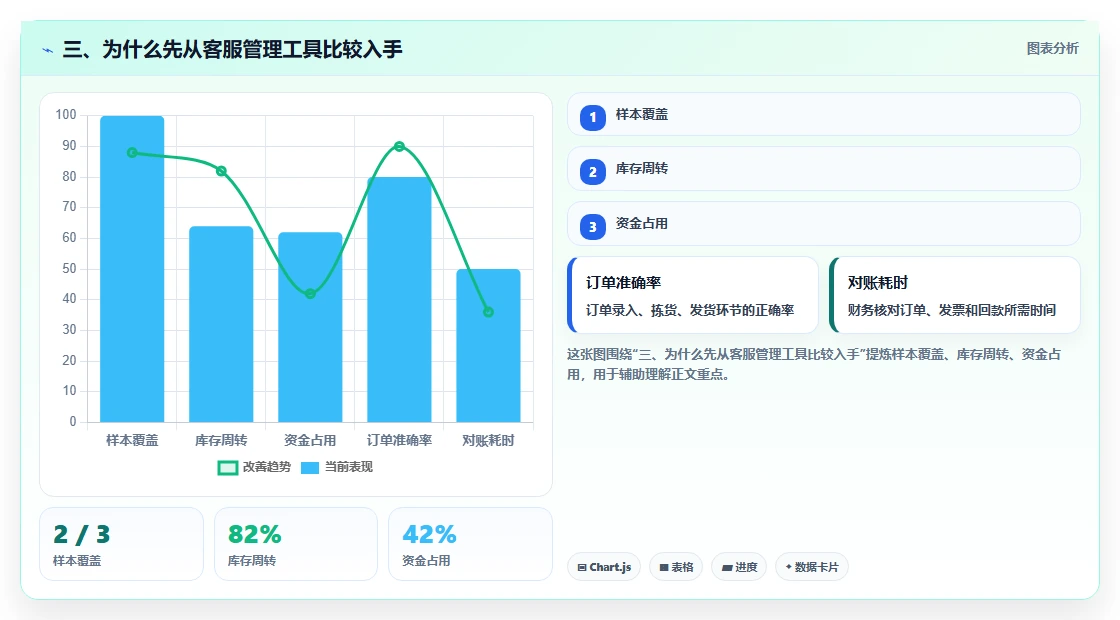Image resolution: width=1120 pixels, height=620 pixels.
Task: Click the 表格 tag label
Action: pyautogui.click(x=682, y=567)
